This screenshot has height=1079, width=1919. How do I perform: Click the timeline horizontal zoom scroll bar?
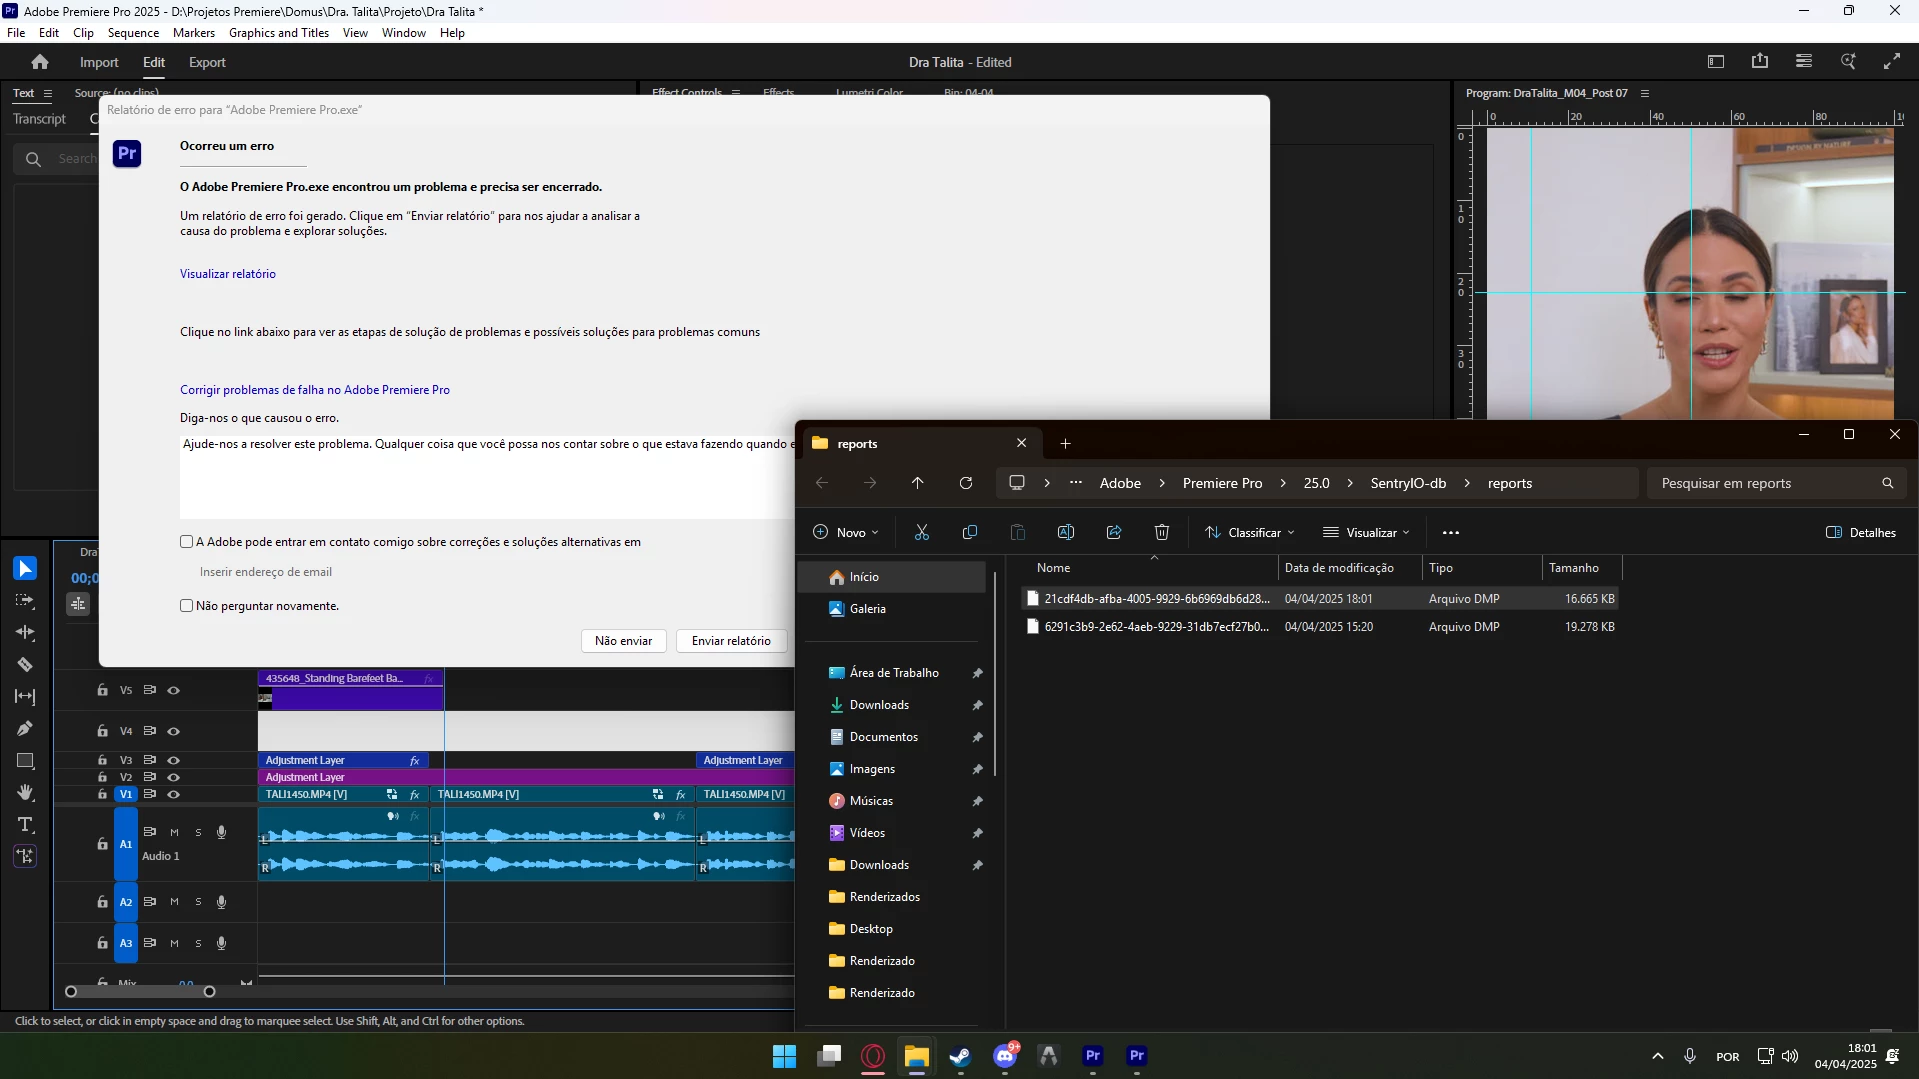tap(140, 992)
